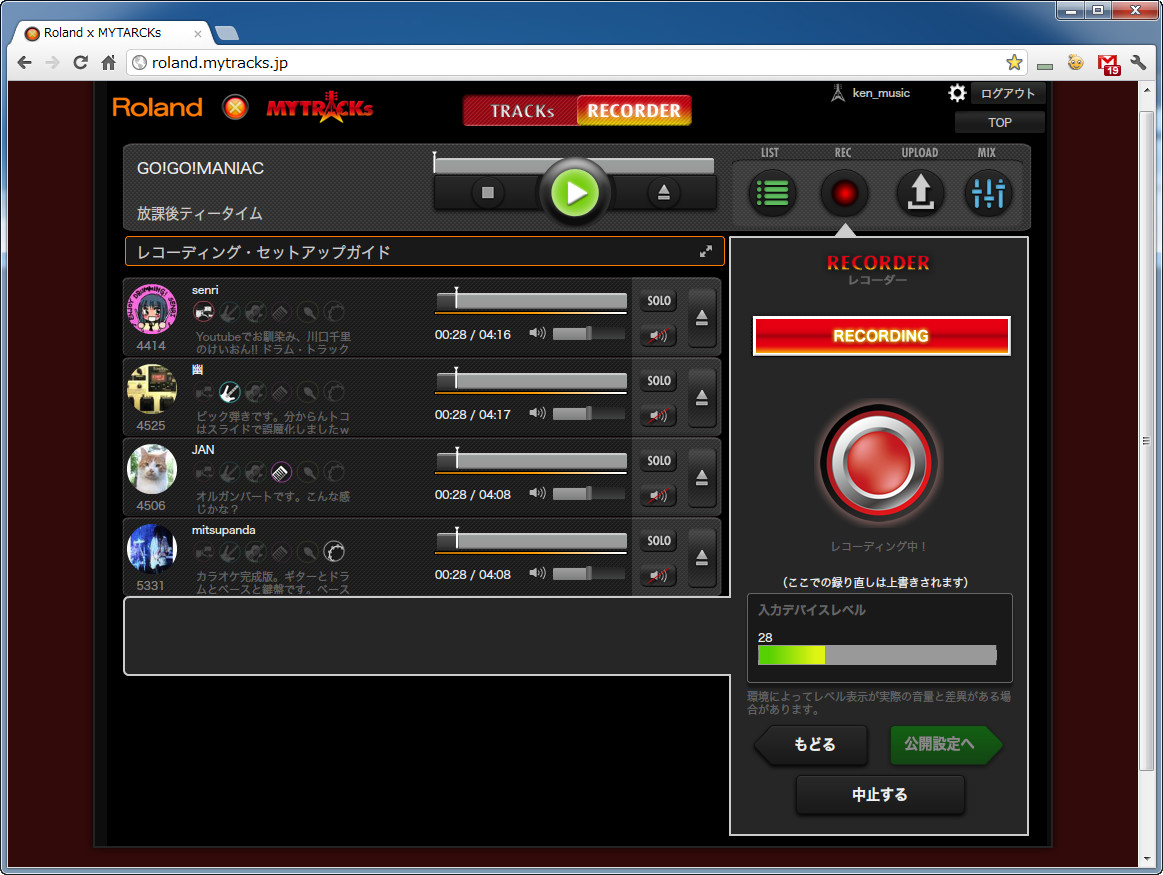The image size is (1163, 875).
Task: Click the red REC icon in the toolbar
Action: (x=844, y=194)
